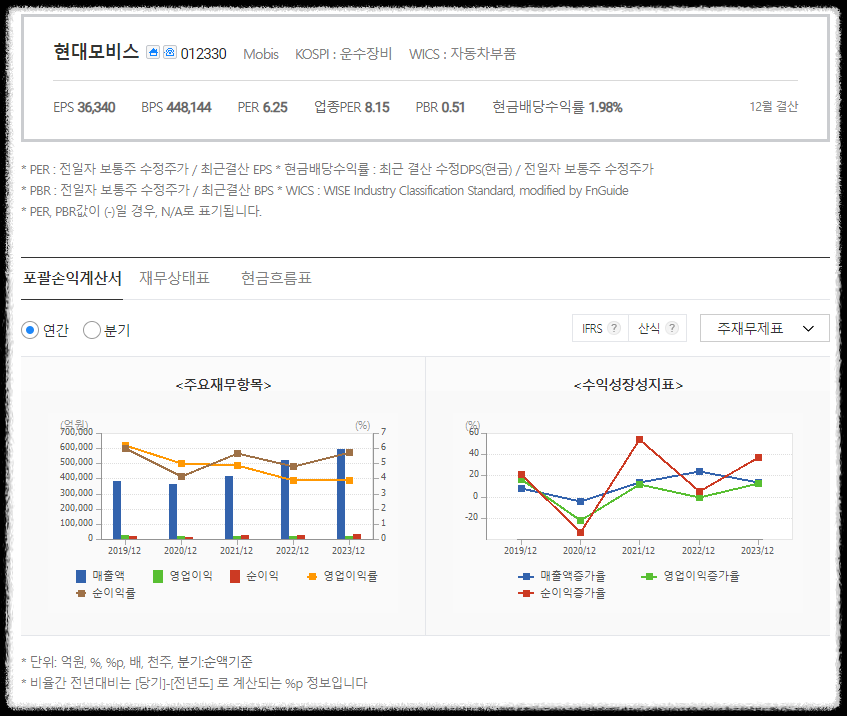
Task: Click the 2020/12 revenue bar
Action: [x=173, y=511]
